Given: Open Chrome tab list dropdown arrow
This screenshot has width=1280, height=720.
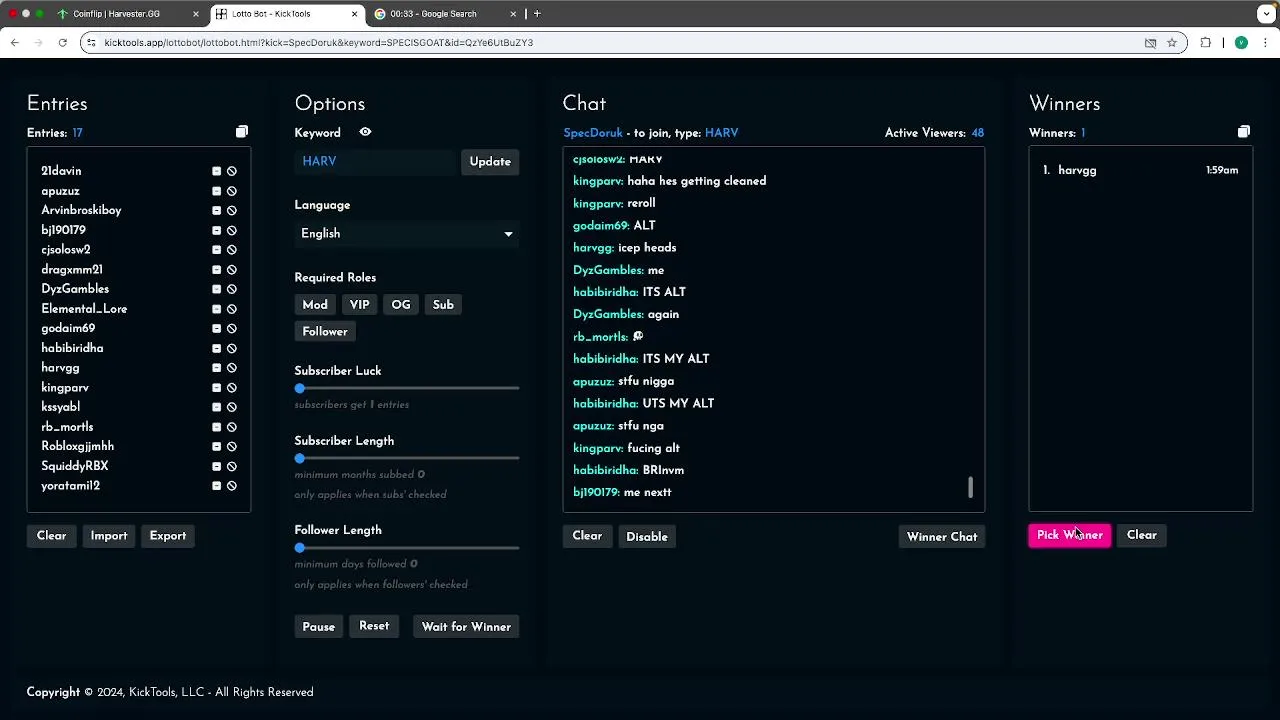Looking at the screenshot, I should pyautogui.click(x=1266, y=14).
